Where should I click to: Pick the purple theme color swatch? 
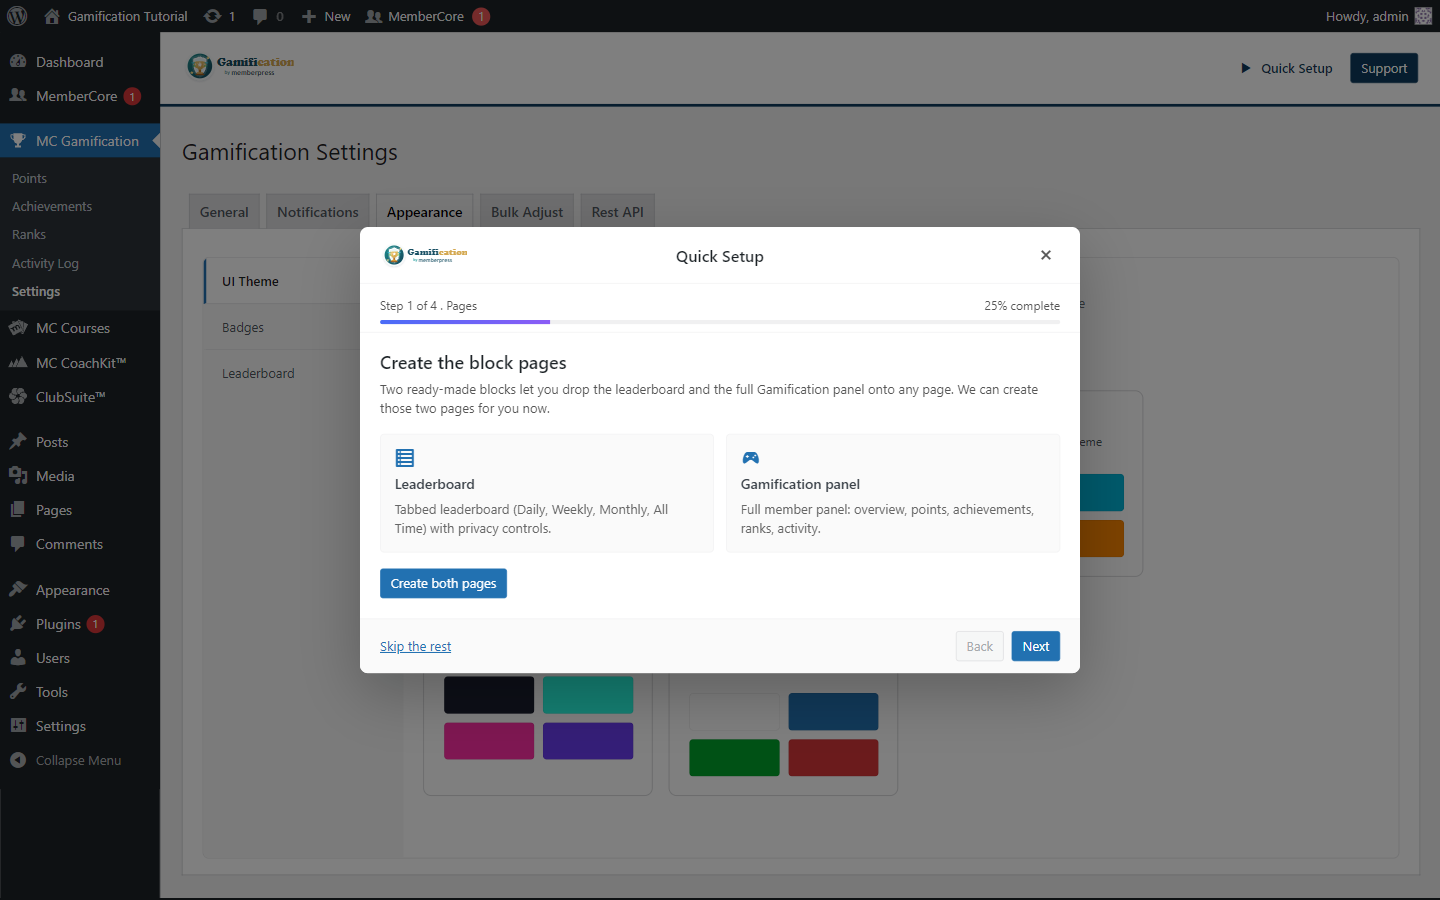[x=588, y=741]
